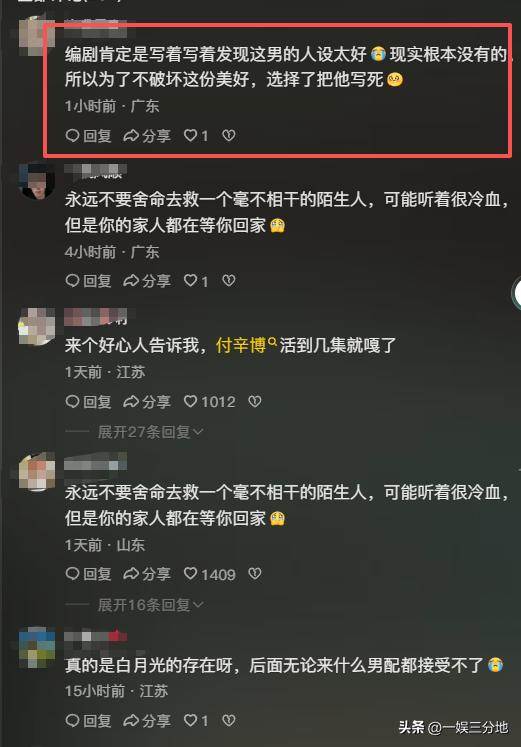
Task: Like the Shandong comment with 1409 likes
Action: pyautogui.click(x=210, y=574)
